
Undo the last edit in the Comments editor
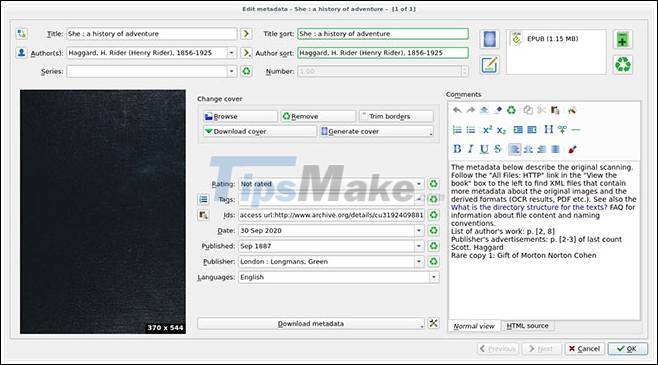point(457,110)
